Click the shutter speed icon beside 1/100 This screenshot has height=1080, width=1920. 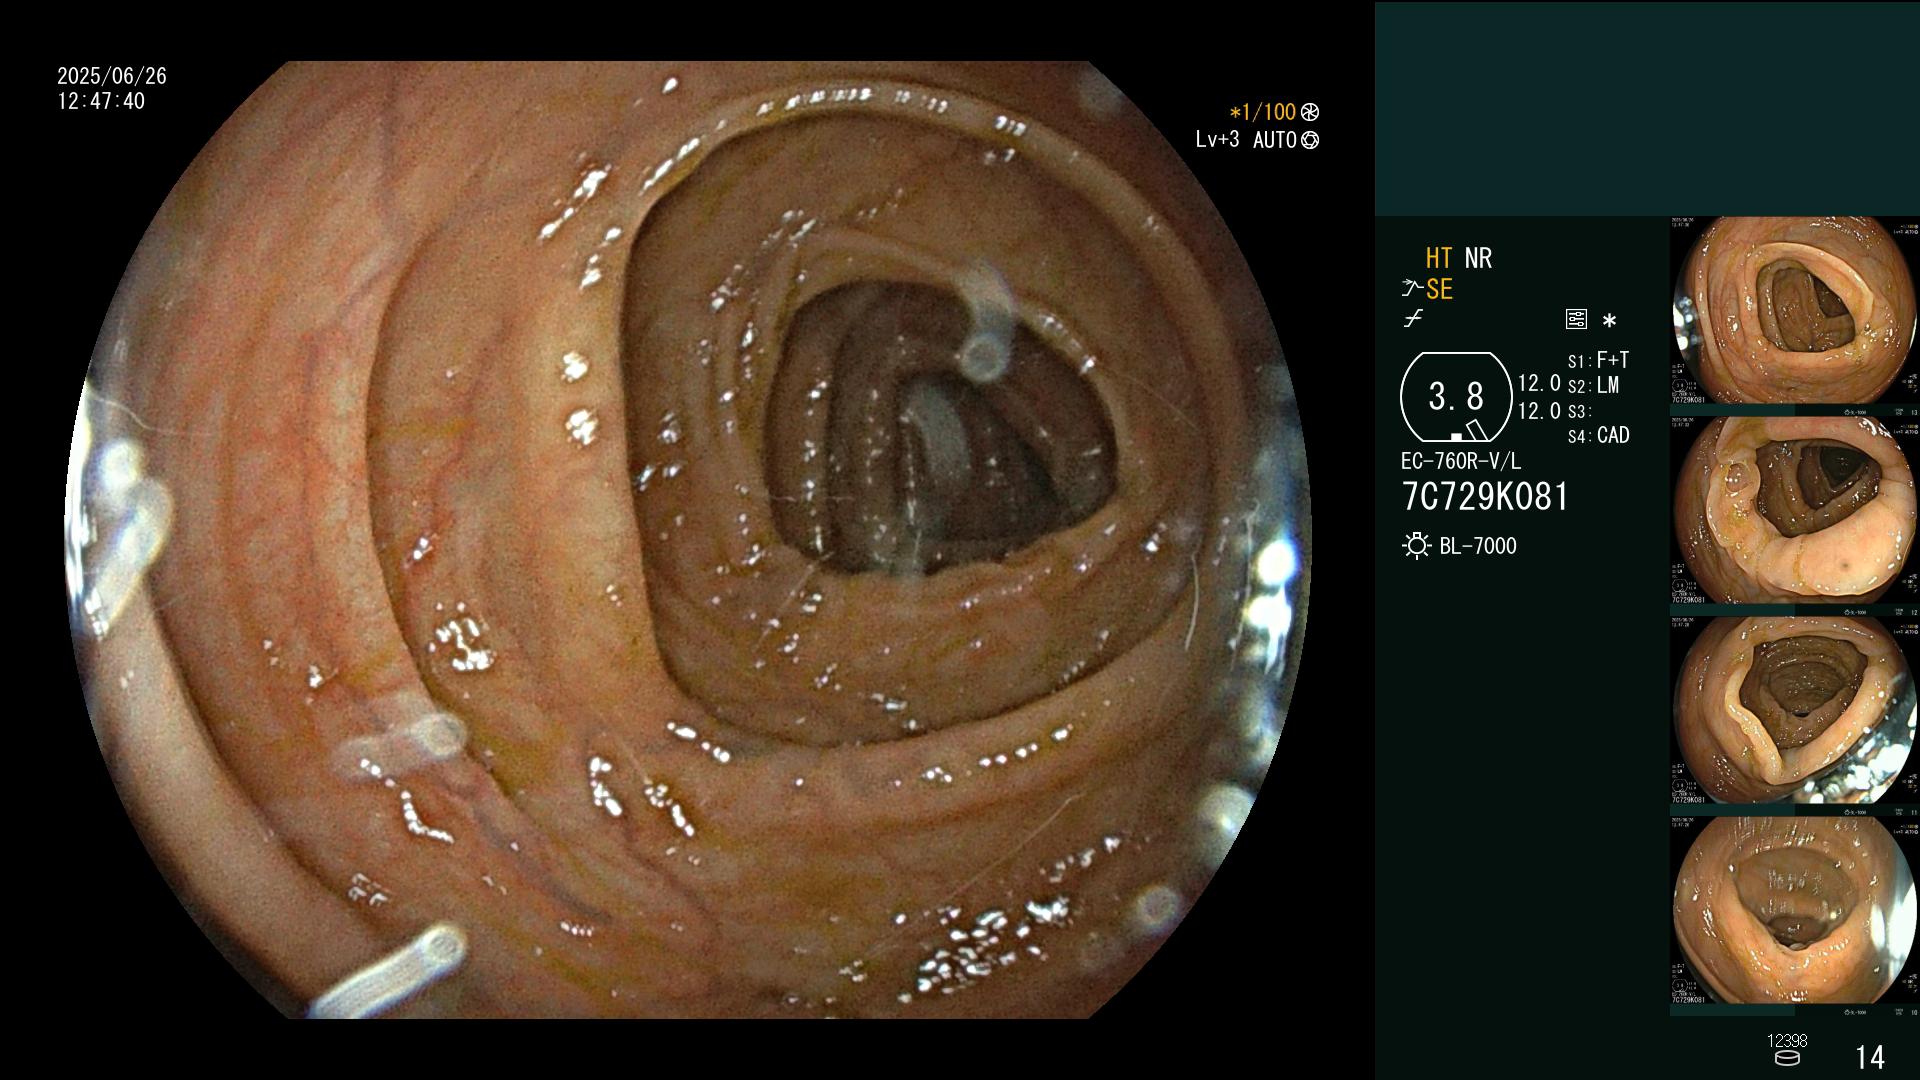pyautogui.click(x=1310, y=112)
